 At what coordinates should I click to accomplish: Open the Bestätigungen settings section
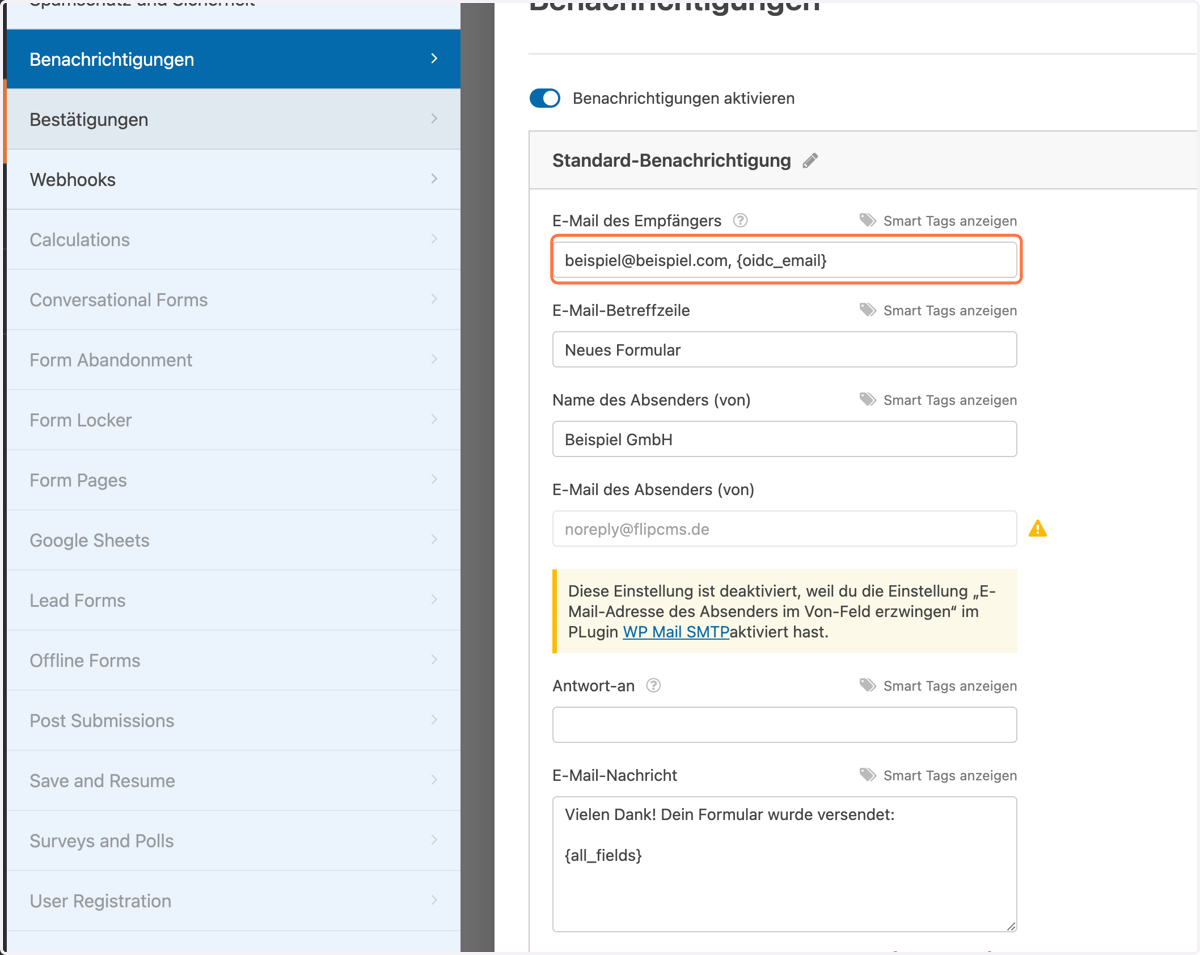(233, 119)
